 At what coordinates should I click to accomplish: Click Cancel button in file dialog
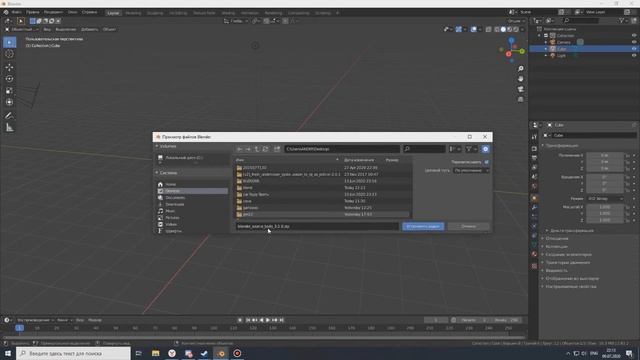468,226
